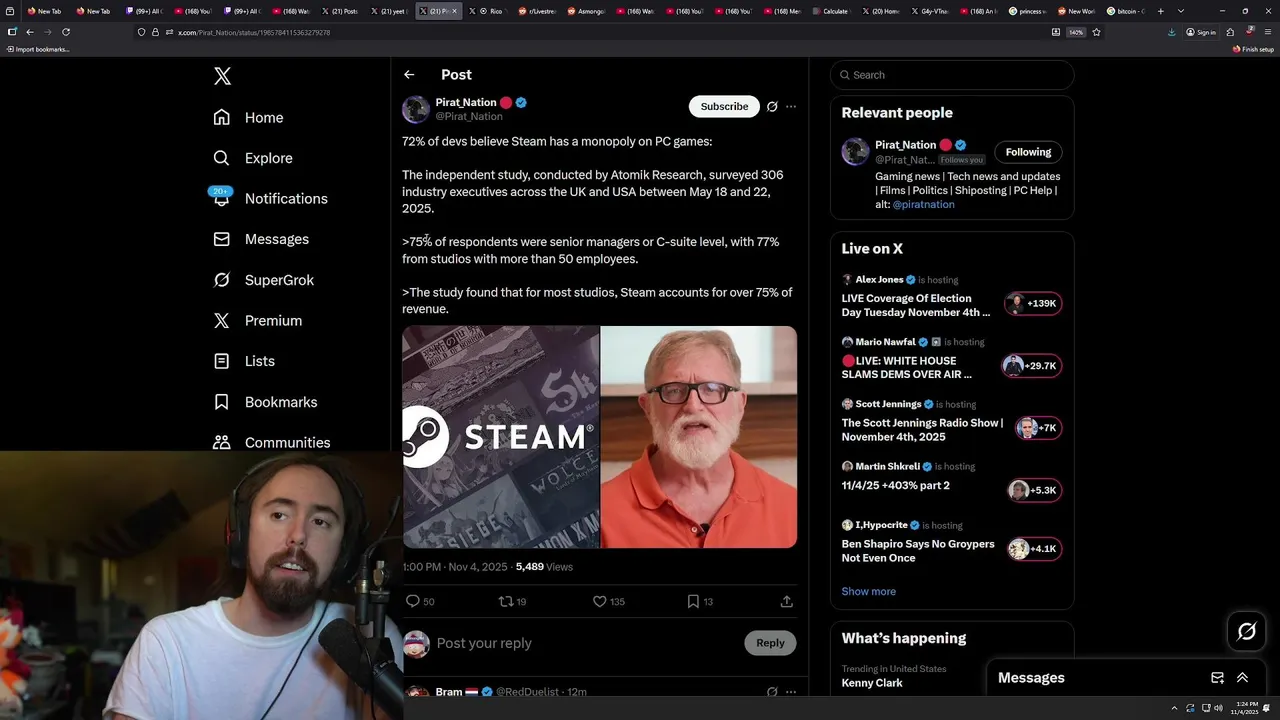
Task: Click Import bookmarks in the bookmarks bar
Action: 38,49
